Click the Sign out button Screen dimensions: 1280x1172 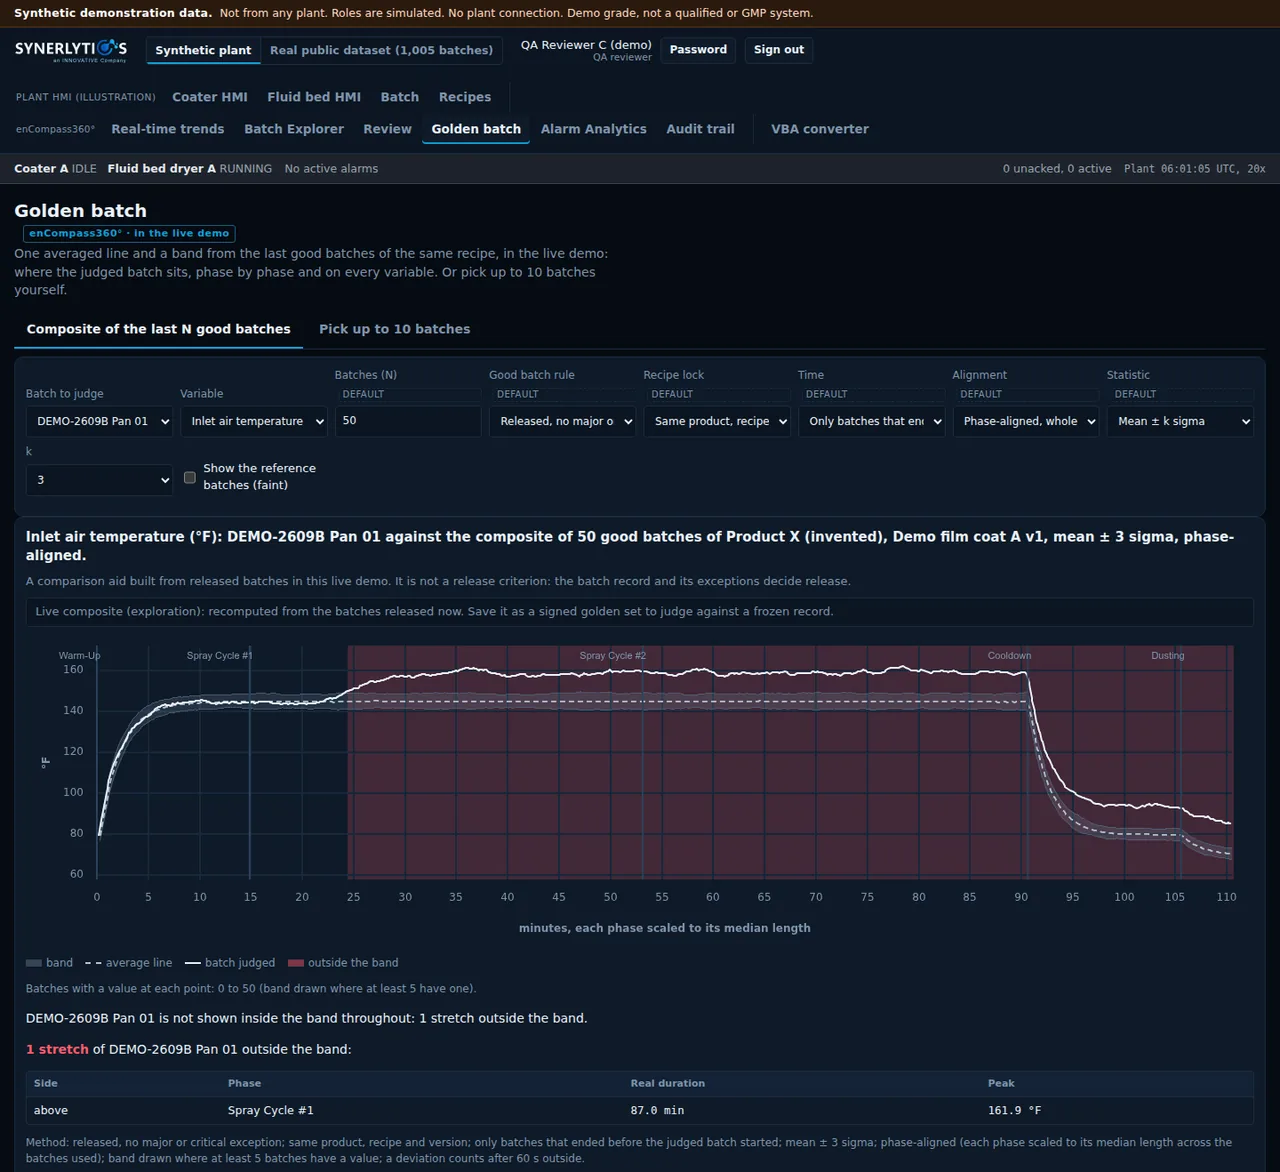point(779,50)
